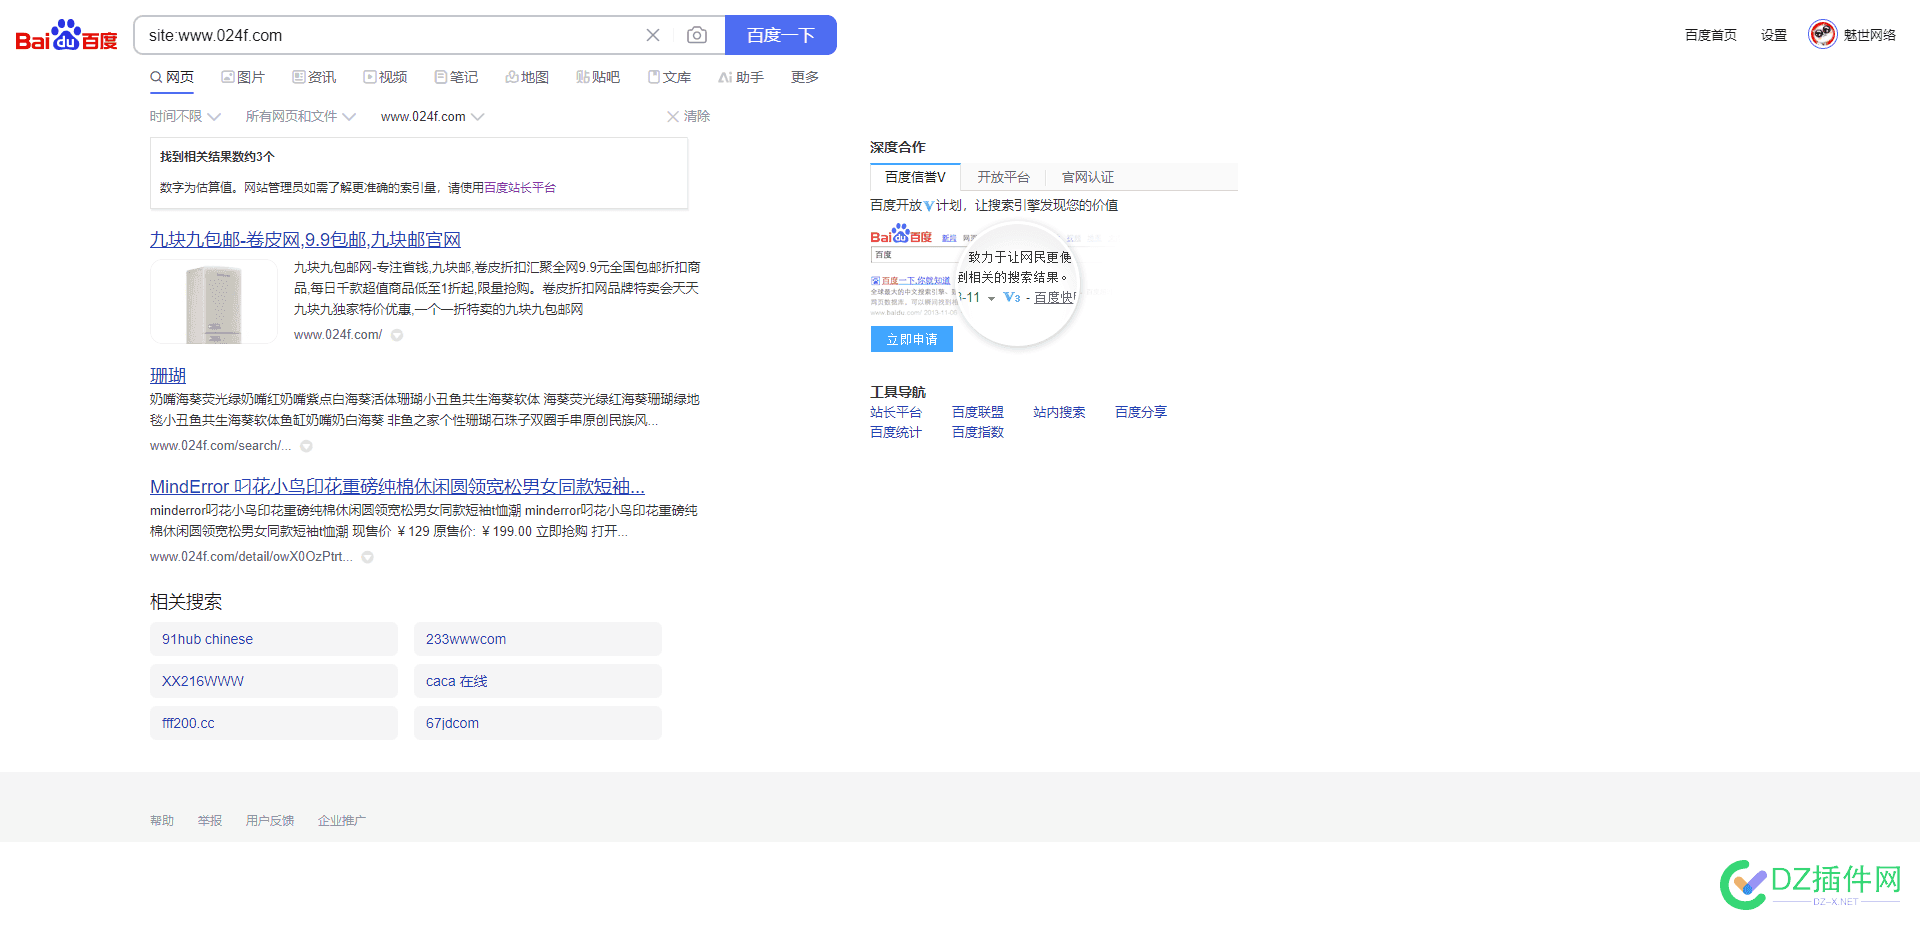Open the 站长平台 tool link
1920x925 pixels.
(x=896, y=412)
